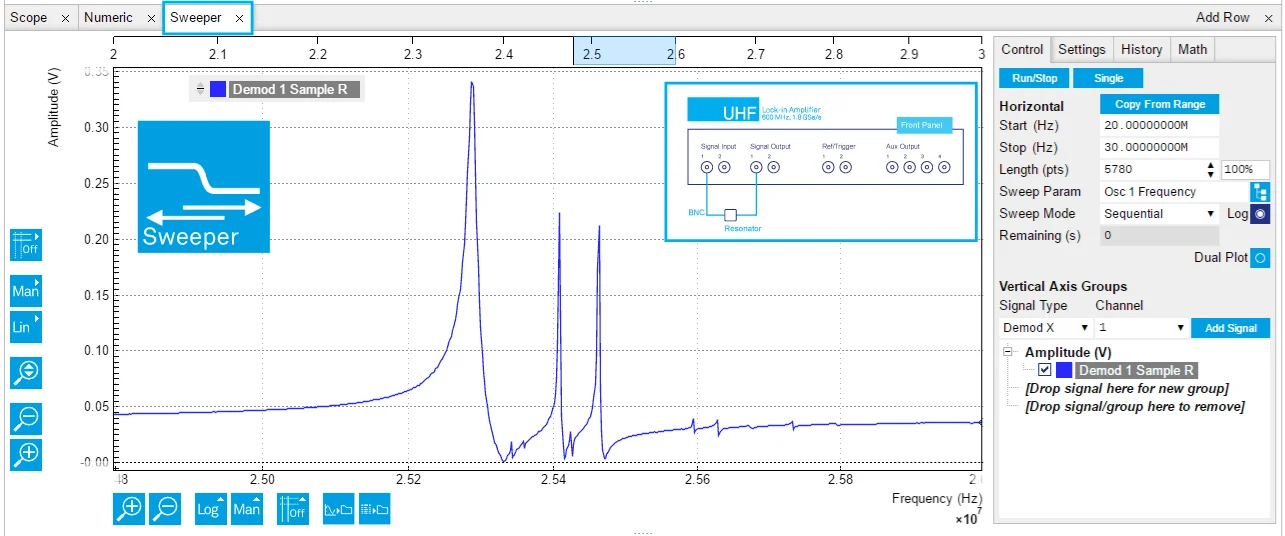Click the Vertical Axis Groups heading

1062,286
